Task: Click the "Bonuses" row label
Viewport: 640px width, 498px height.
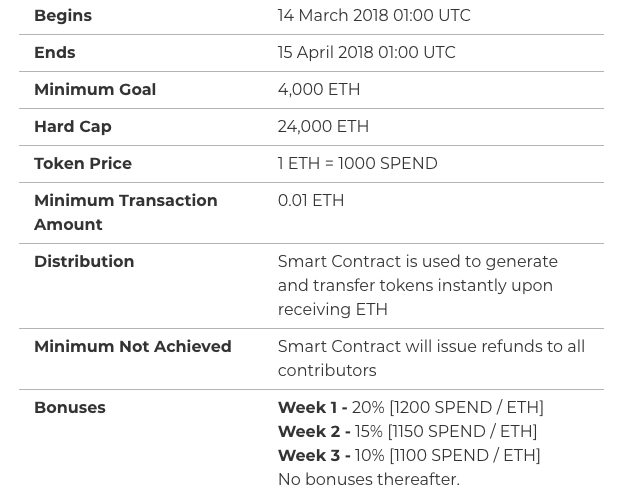Action: pos(70,408)
